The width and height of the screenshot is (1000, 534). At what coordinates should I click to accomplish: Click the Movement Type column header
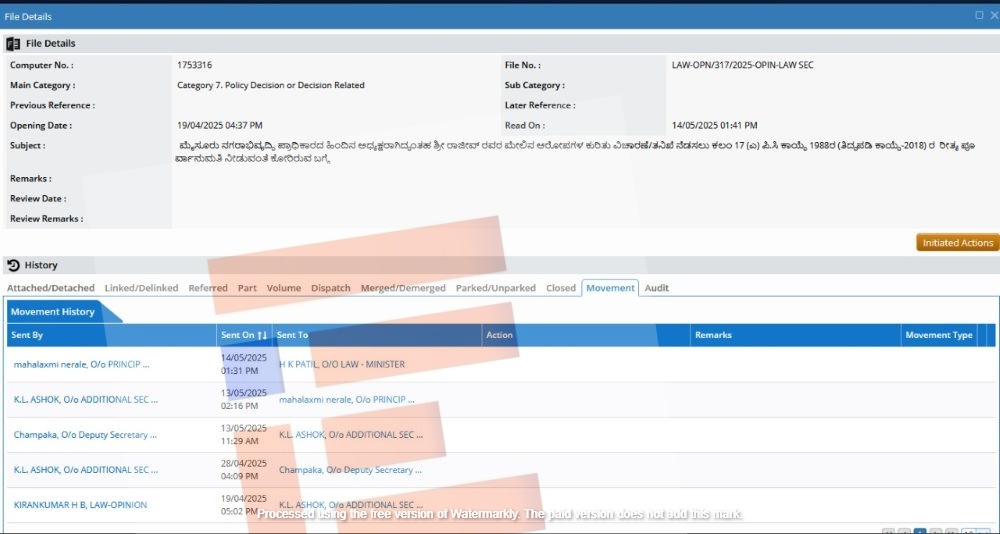pyautogui.click(x=938, y=335)
